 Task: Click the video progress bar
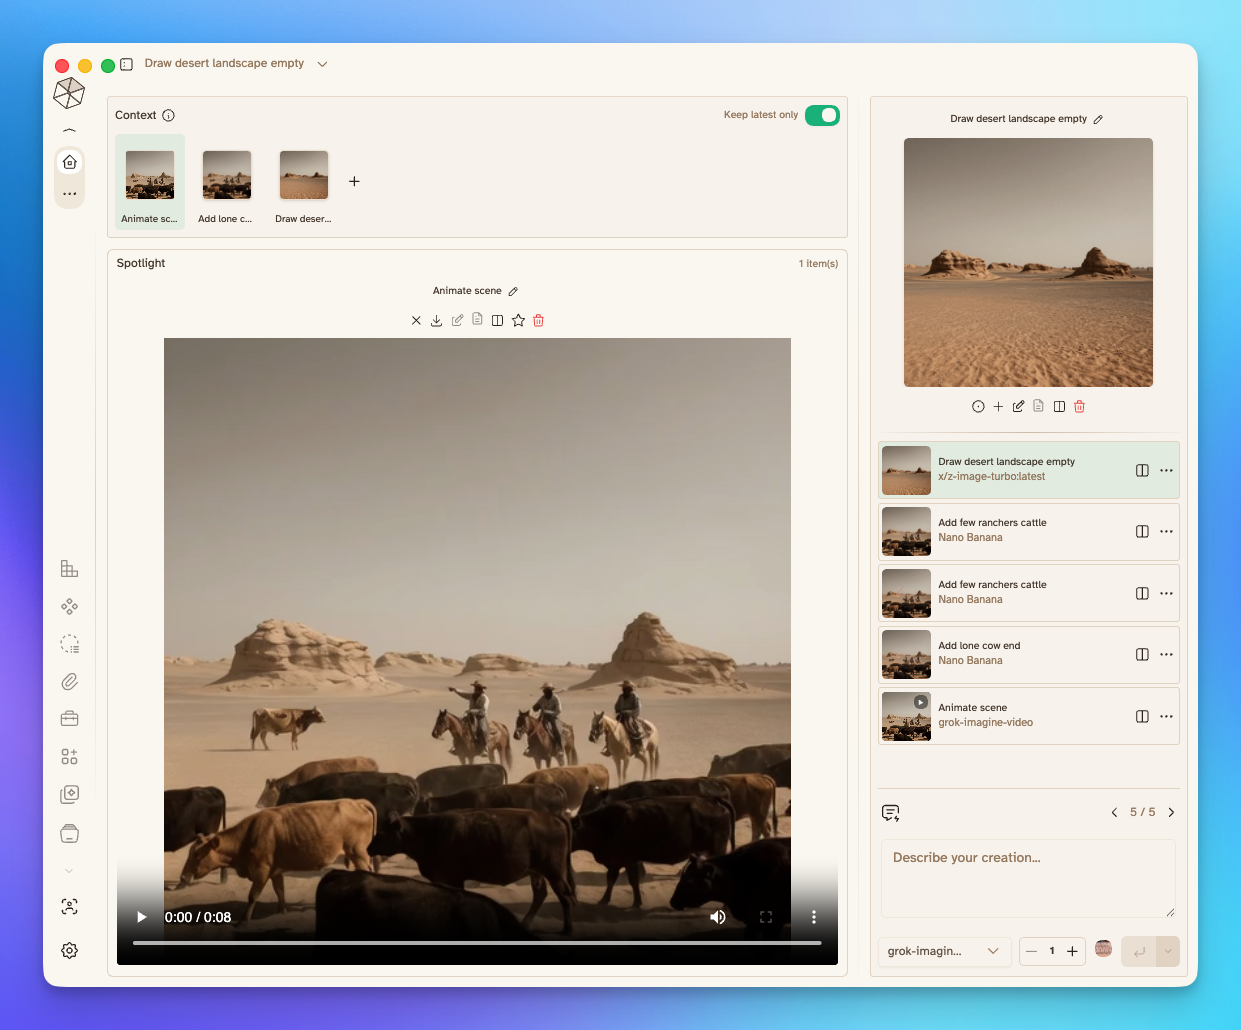click(x=477, y=943)
